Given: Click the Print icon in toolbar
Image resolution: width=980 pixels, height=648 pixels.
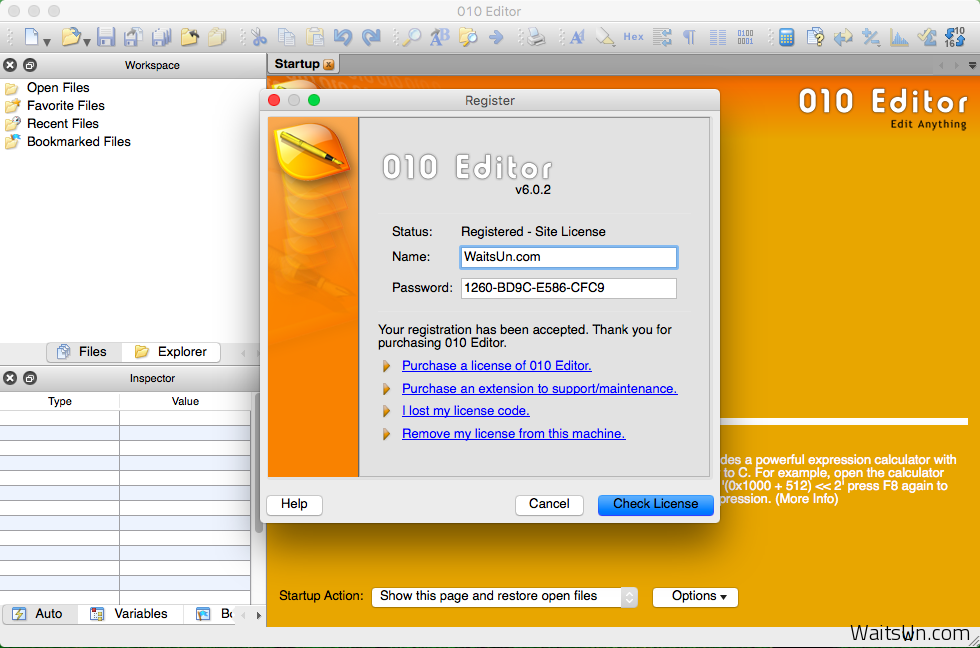Looking at the screenshot, I should click(536, 37).
